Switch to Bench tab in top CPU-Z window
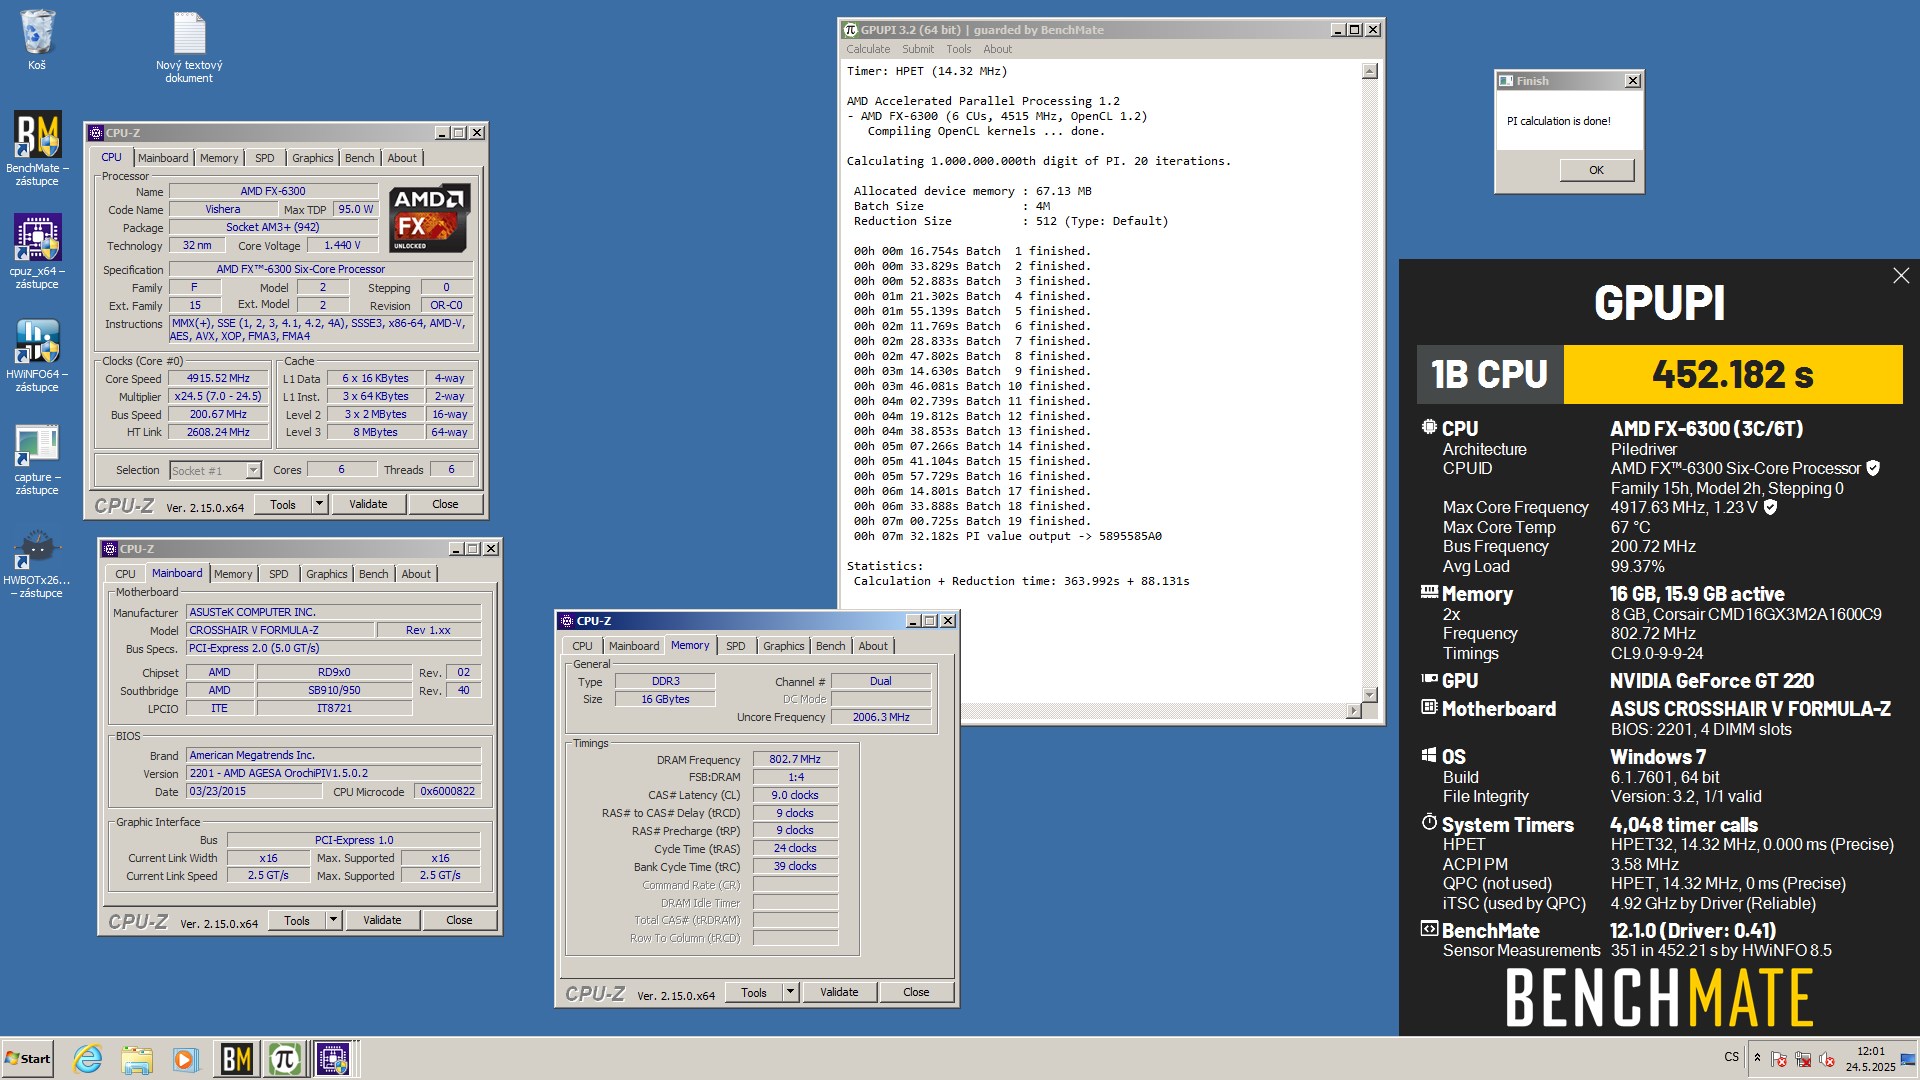This screenshot has width=1920, height=1080. point(360,158)
